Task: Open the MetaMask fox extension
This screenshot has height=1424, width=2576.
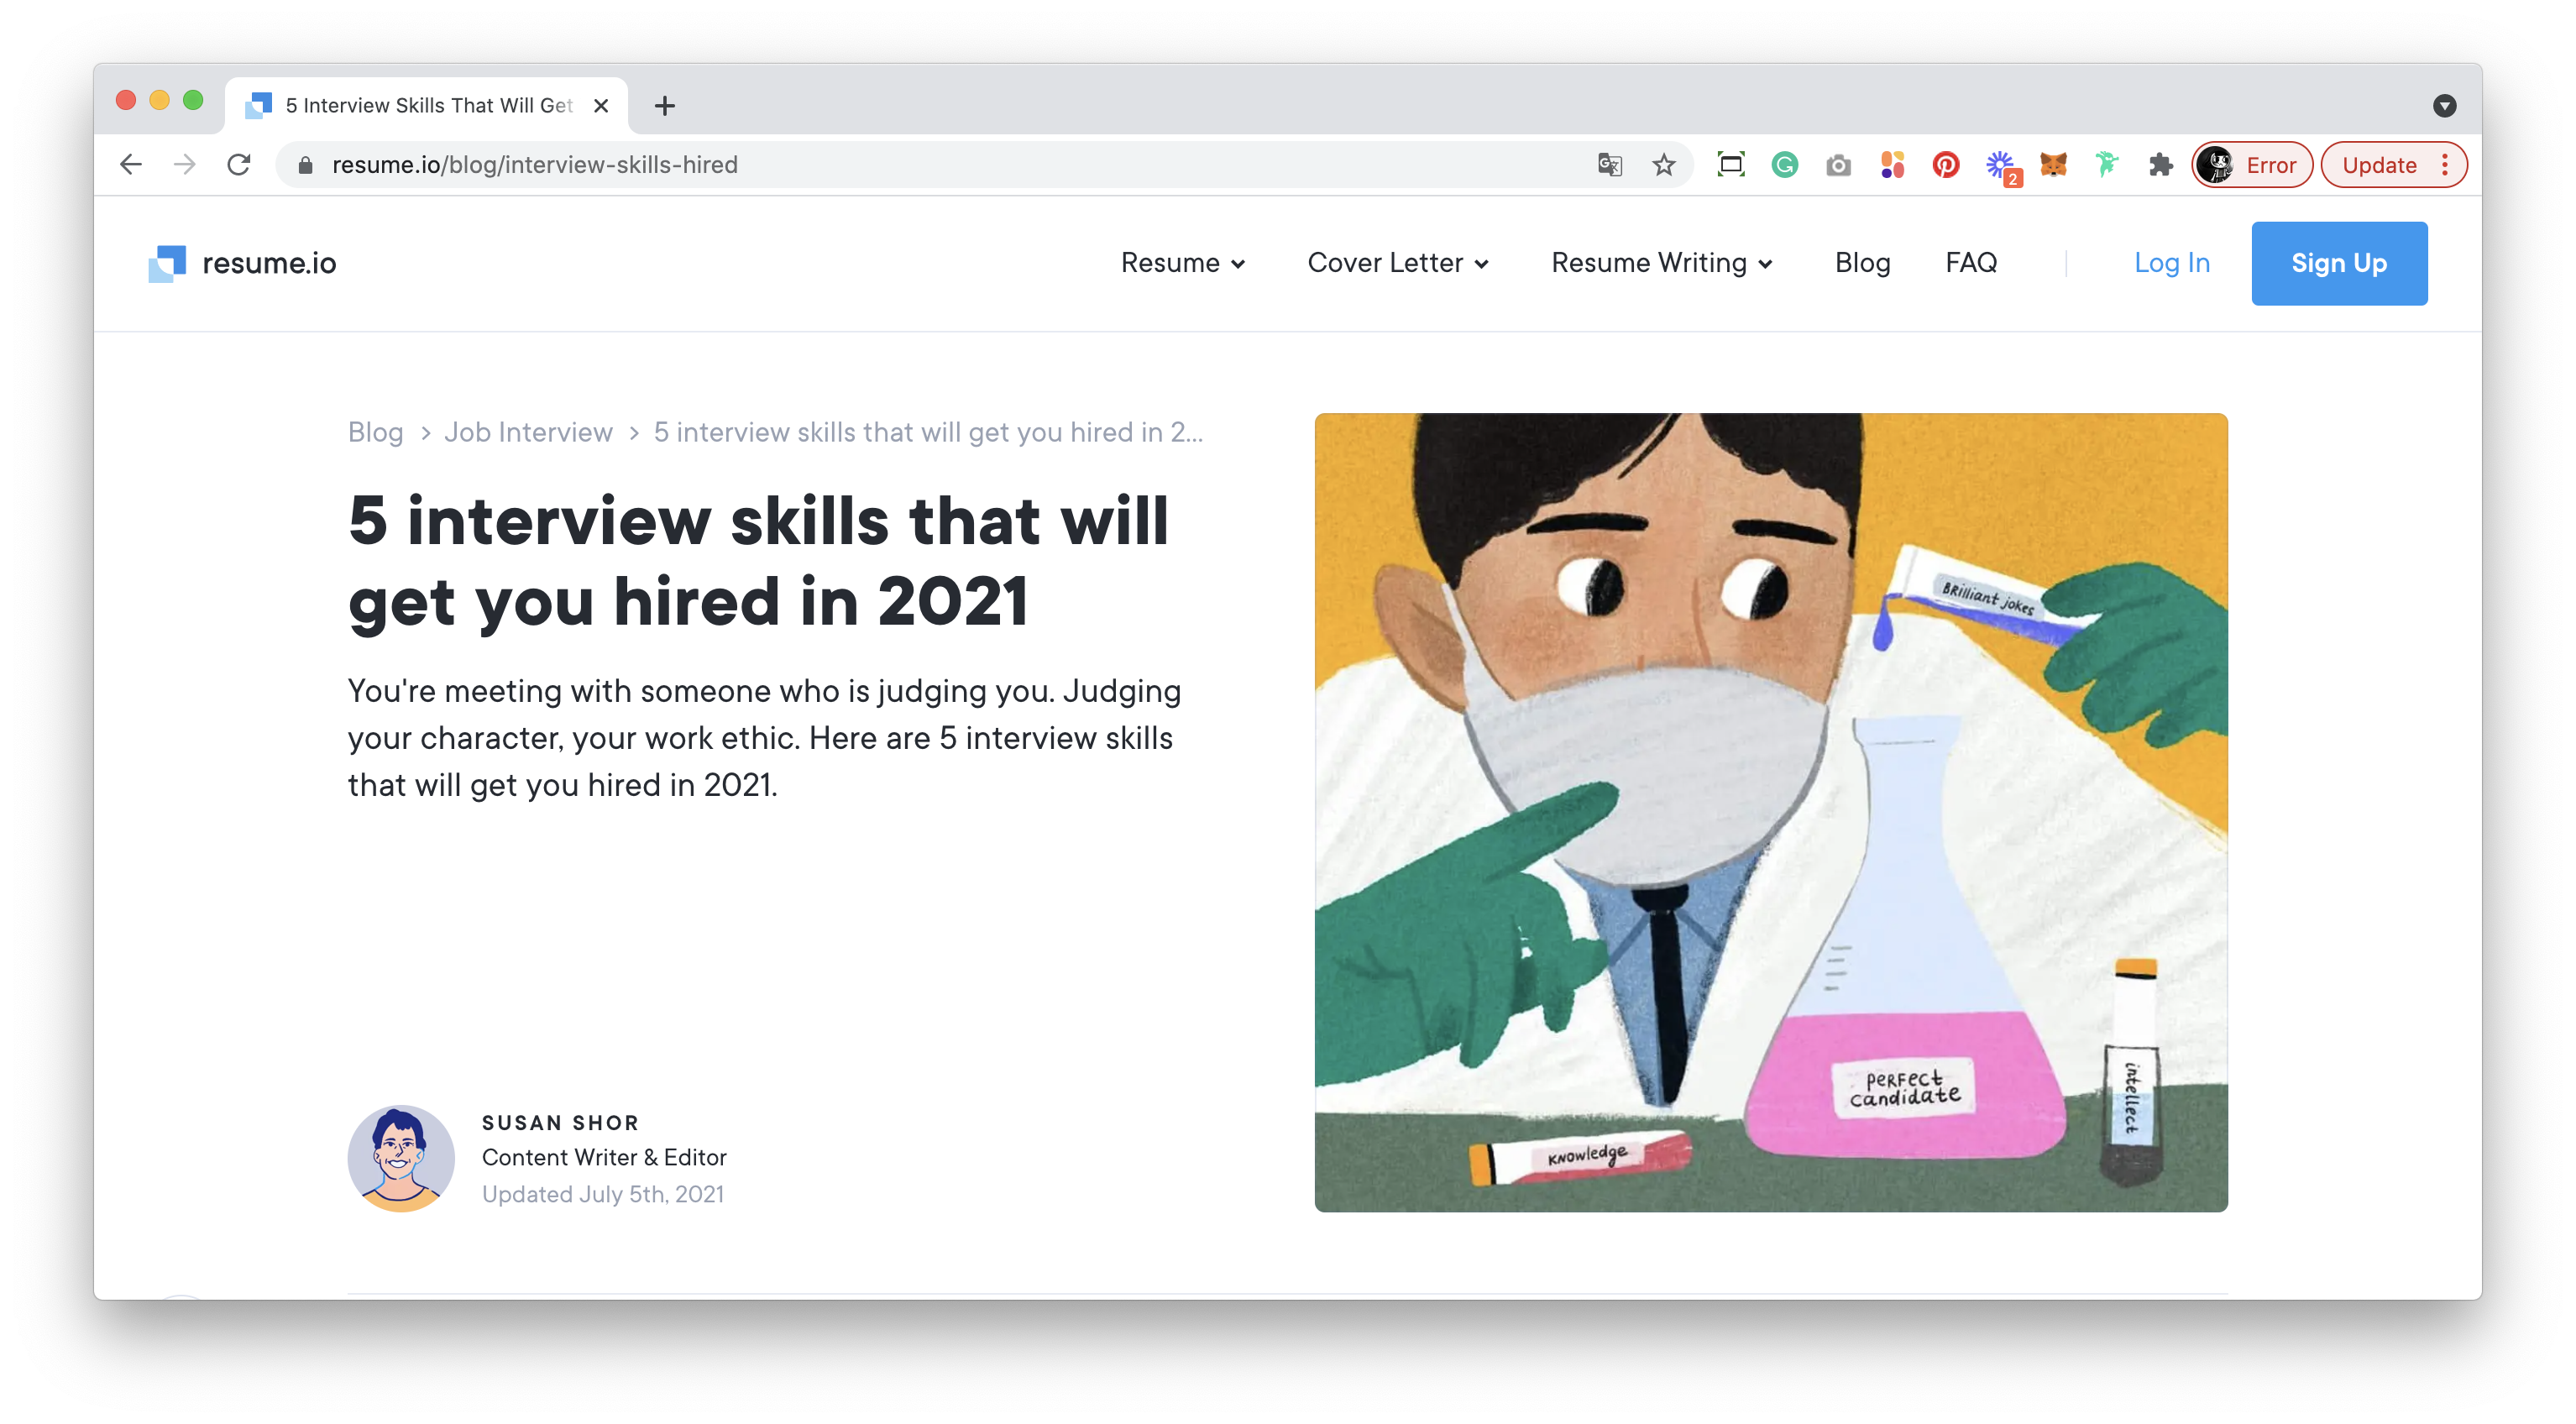Action: (x=2053, y=165)
